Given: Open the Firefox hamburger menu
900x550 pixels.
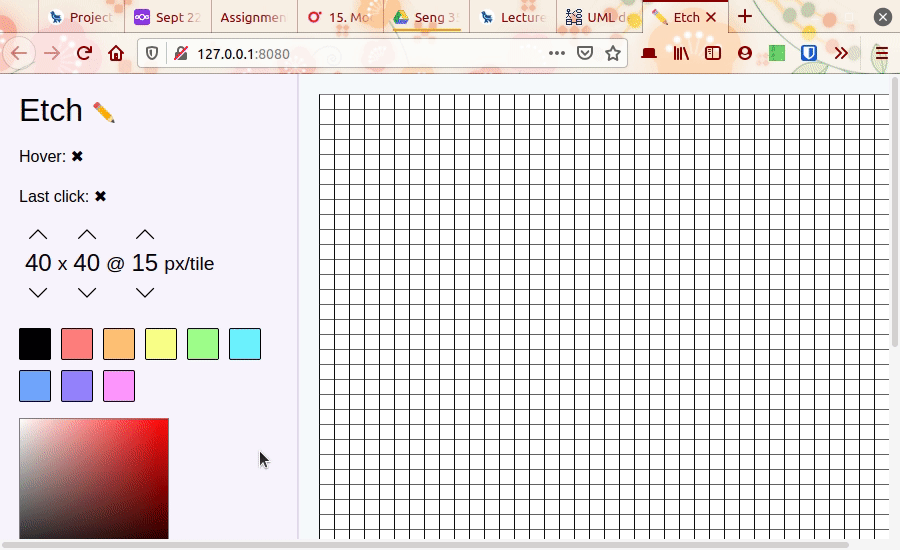Looking at the screenshot, I should (x=882, y=53).
